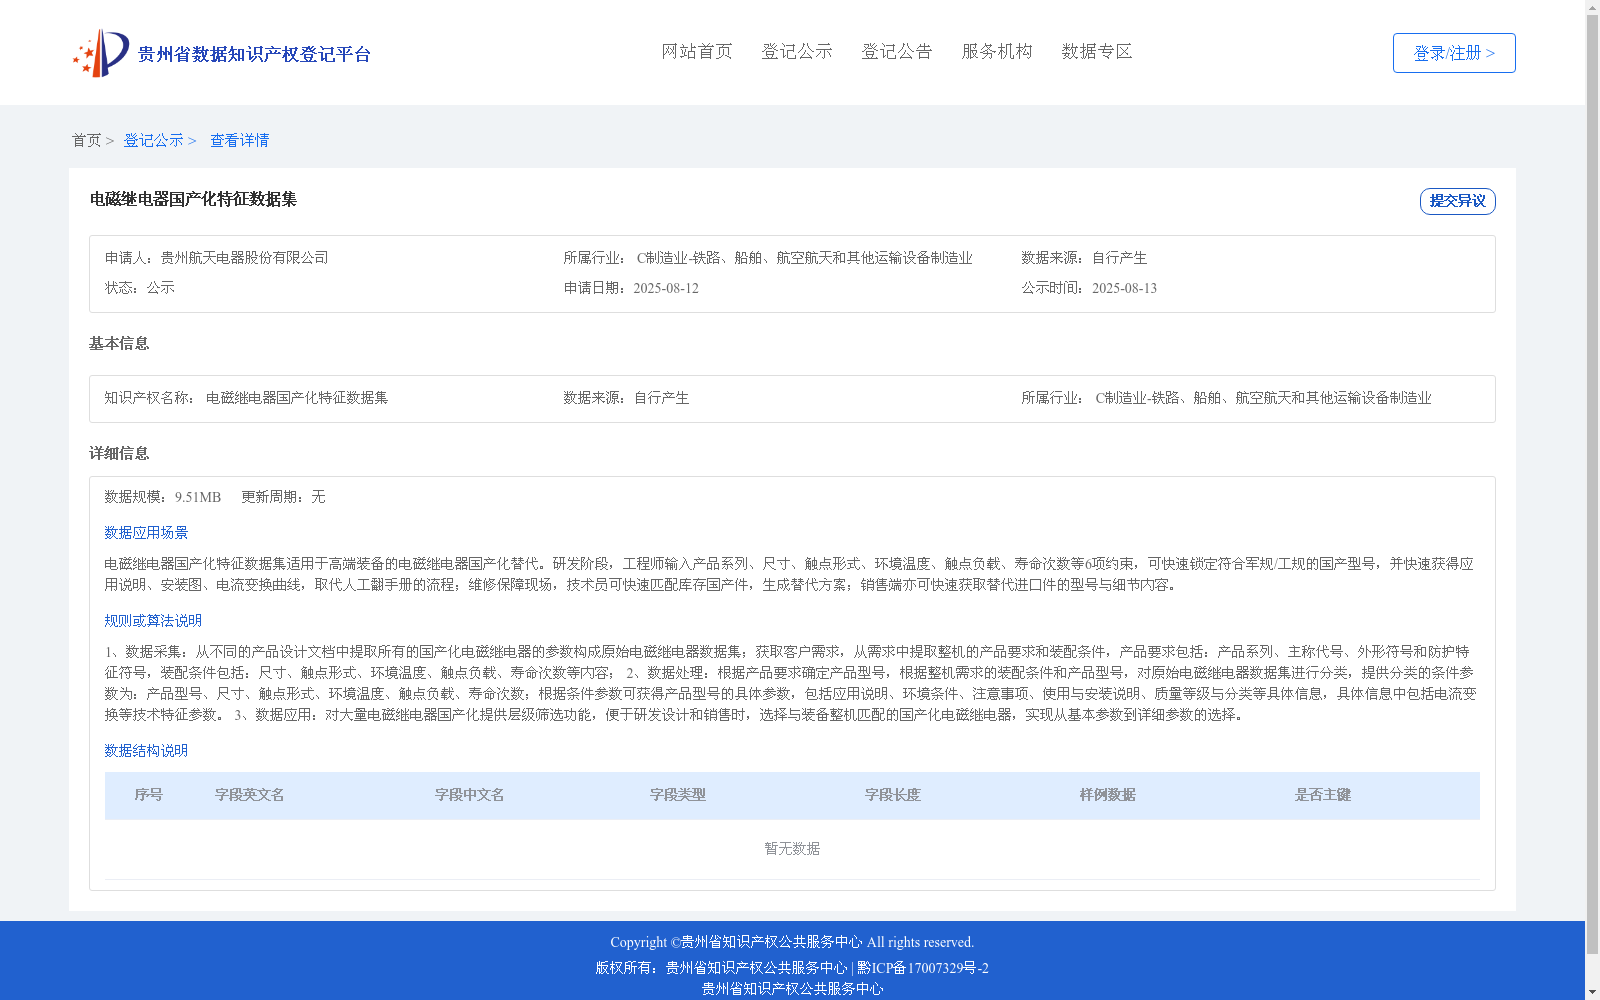This screenshot has width=1600, height=1000.
Task: Open the 登记公告 navigation menu
Action: pyautogui.click(x=897, y=52)
